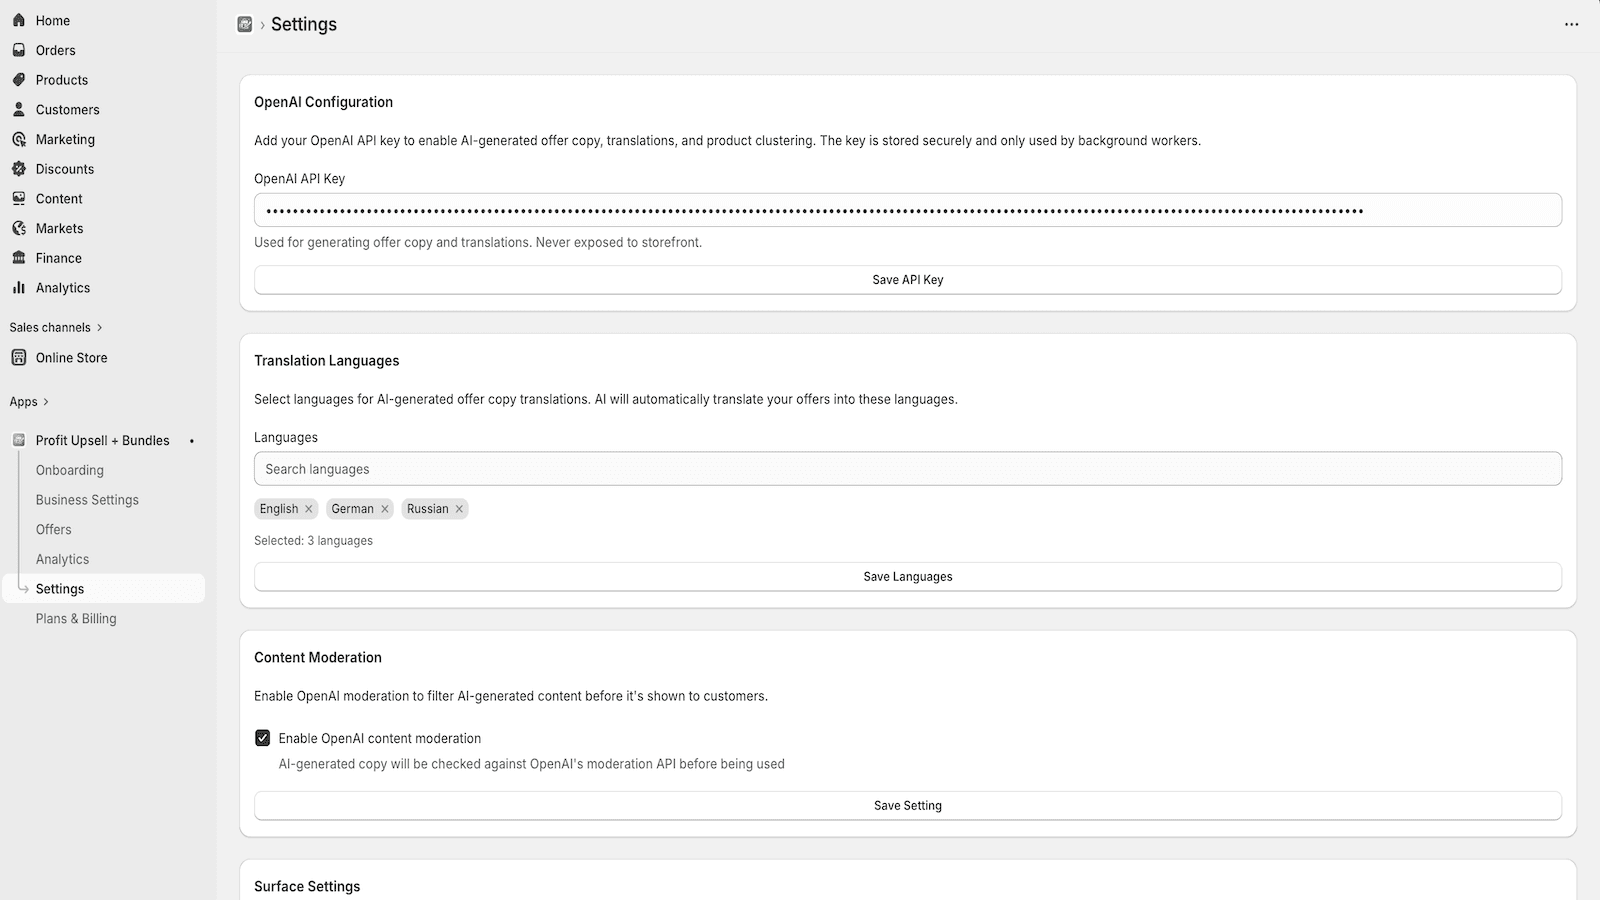Viewport: 1600px width, 900px height.
Task: Disable Enable OpenAI content moderation
Action: tap(262, 738)
